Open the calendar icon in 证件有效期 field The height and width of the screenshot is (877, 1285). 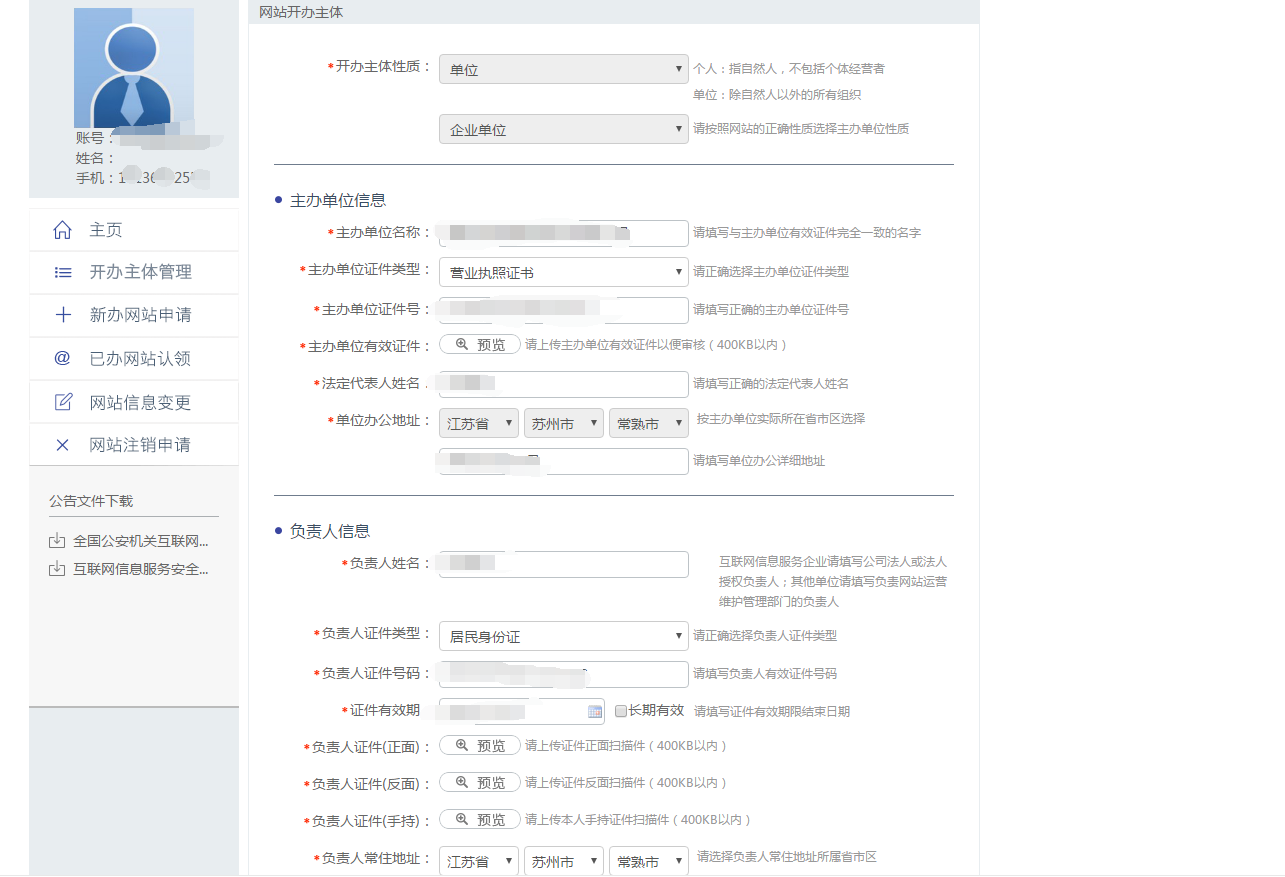pos(595,712)
